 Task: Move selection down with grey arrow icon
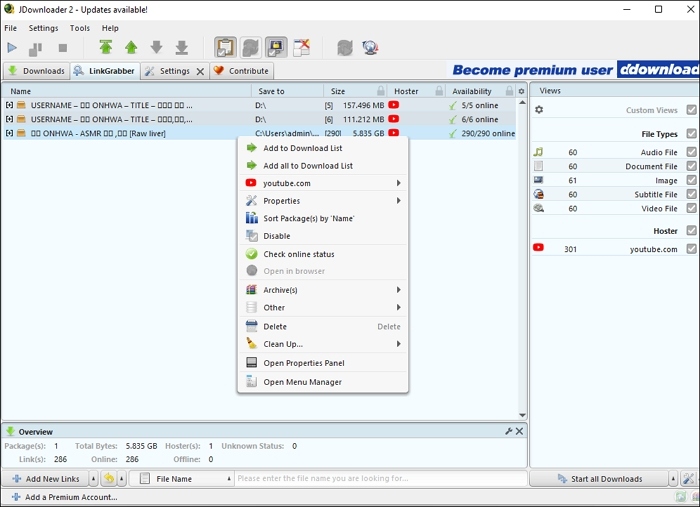point(156,47)
